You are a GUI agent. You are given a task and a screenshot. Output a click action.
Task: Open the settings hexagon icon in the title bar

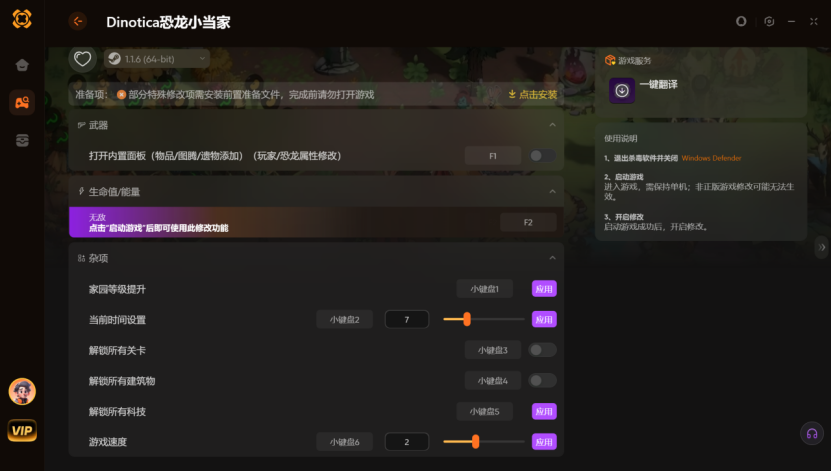point(769,21)
